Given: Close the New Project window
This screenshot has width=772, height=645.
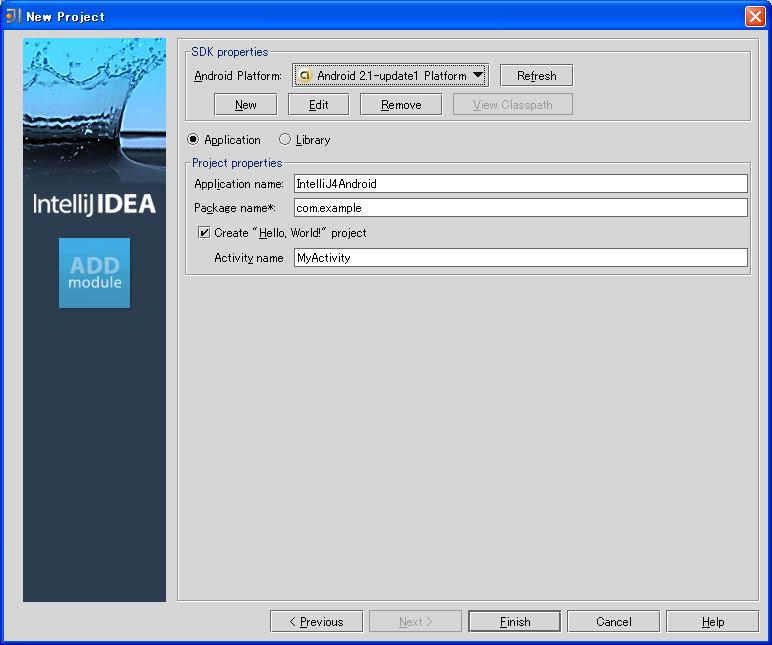Looking at the screenshot, I should click(x=755, y=16).
